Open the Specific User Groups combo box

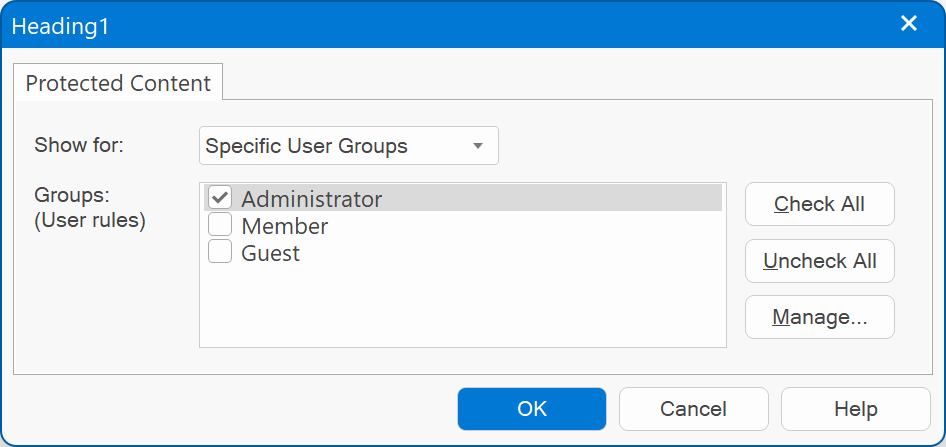pos(349,145)
